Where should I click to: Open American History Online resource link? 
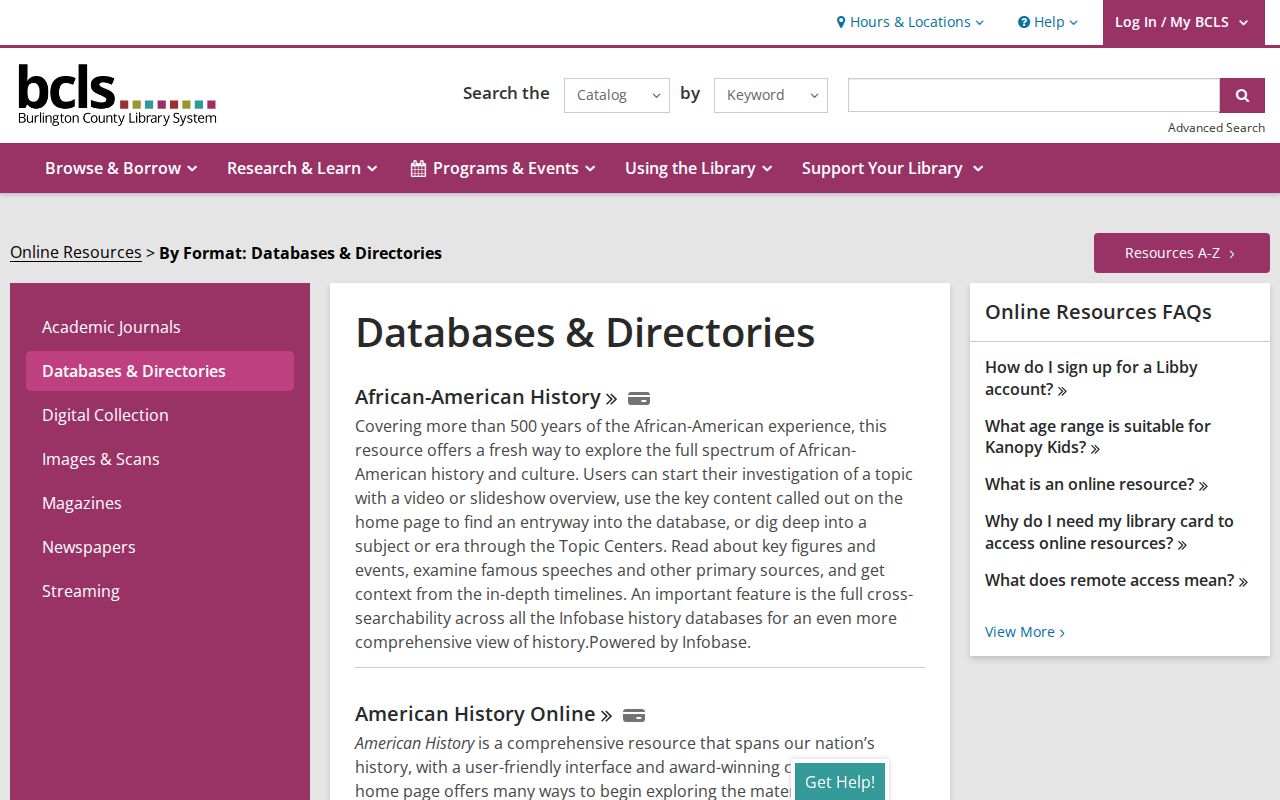pyautogui.click(x=483, y=714)
